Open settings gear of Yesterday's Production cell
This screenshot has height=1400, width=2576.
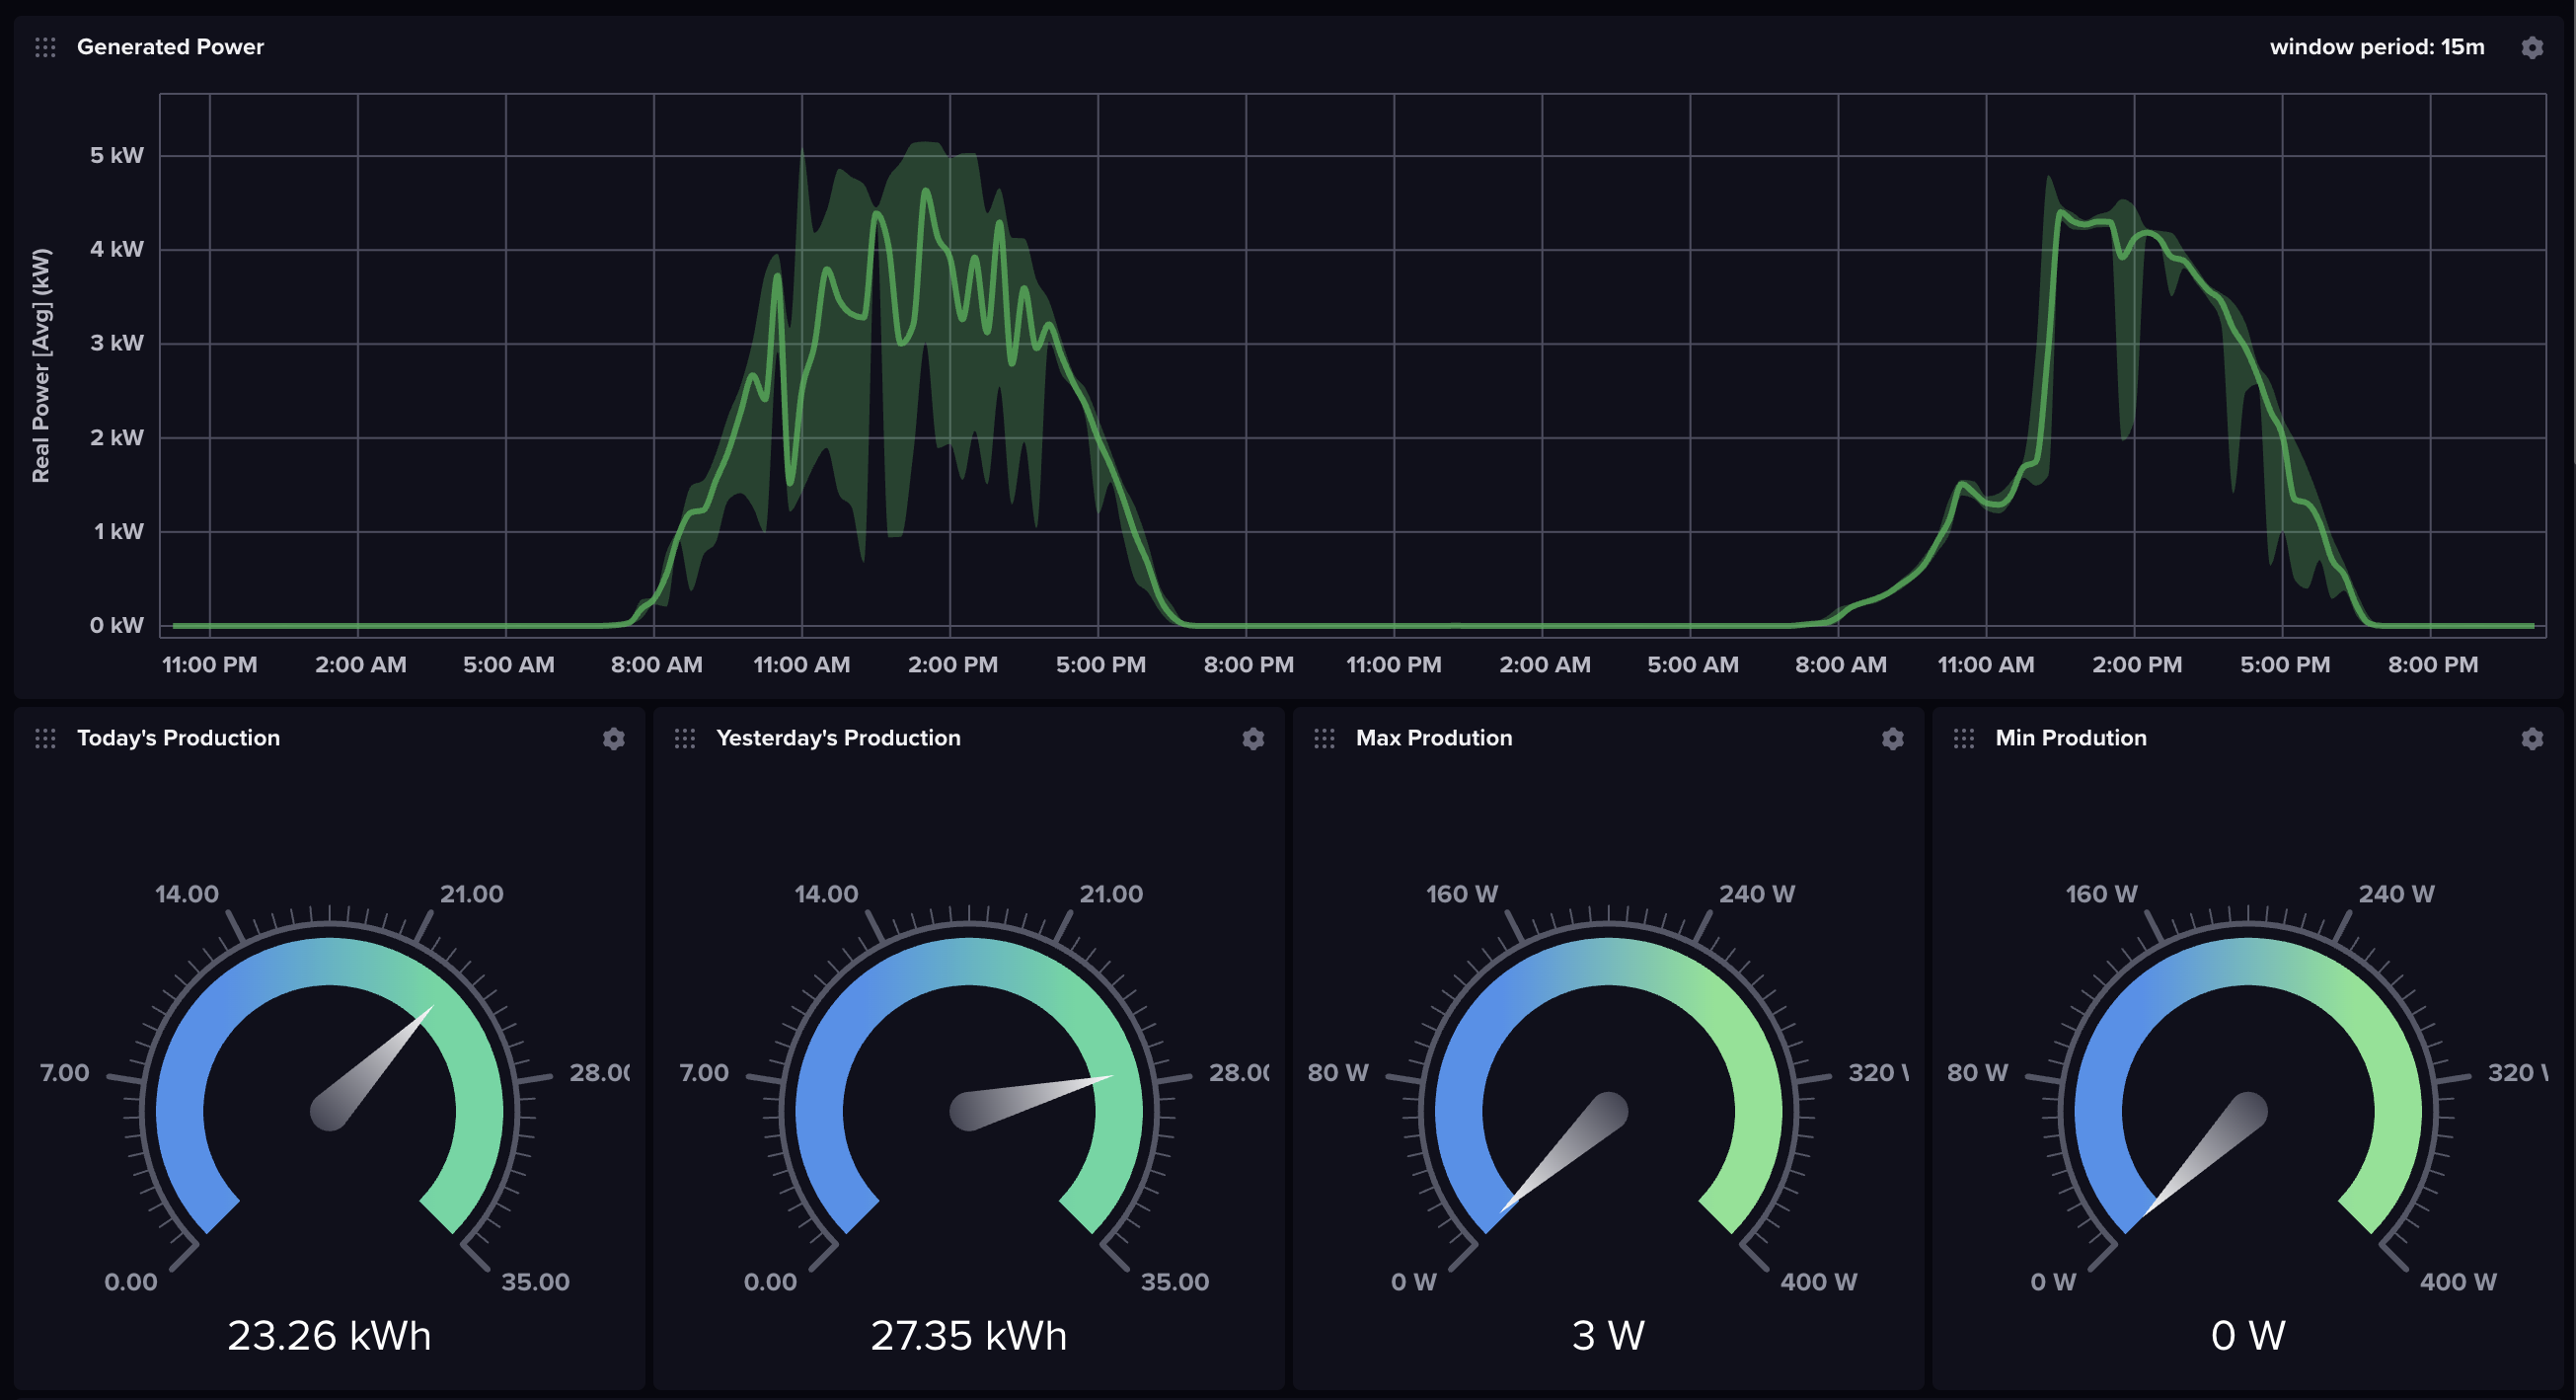(1253, 738)
